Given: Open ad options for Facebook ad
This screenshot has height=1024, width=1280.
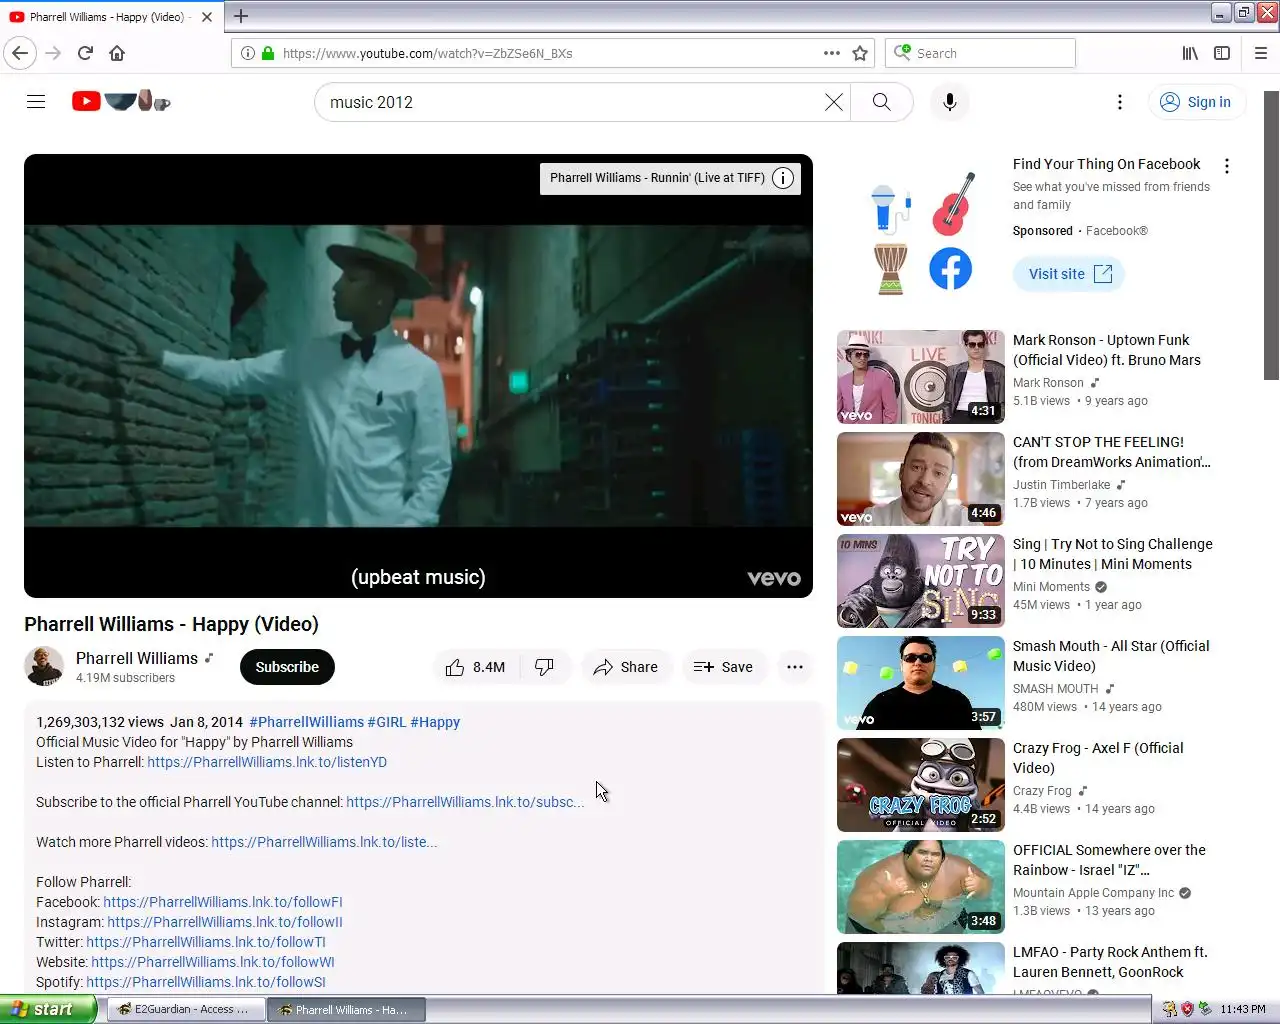Looking at the screenshot, I should (x=1227, y=166).
